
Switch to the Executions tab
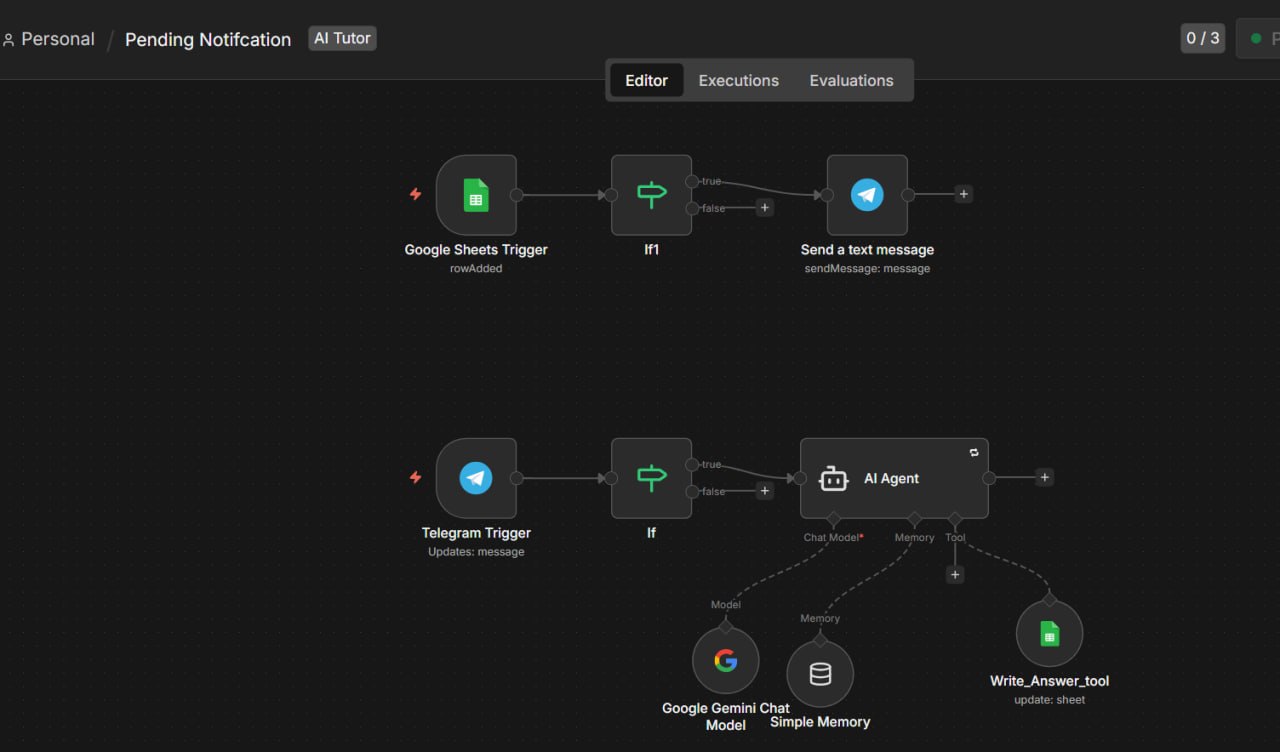(738, 80)
